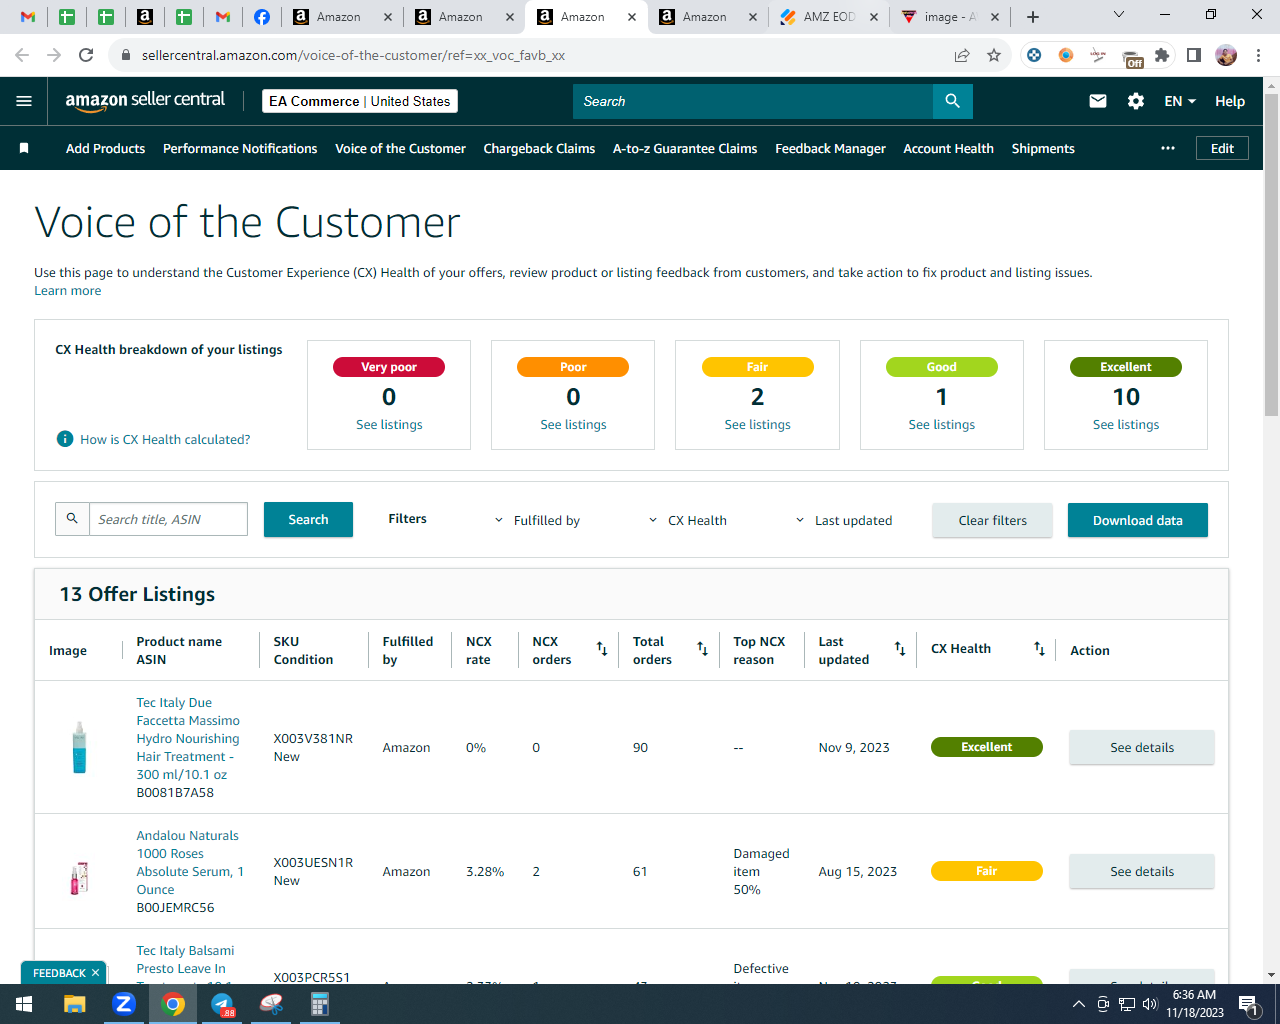1280x1024 pixels.
Task: Sort by Total orders column
Action: point(702,649)
